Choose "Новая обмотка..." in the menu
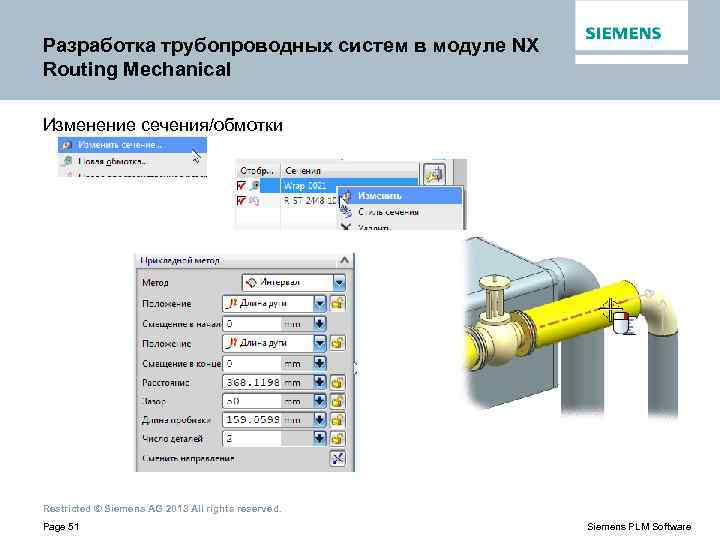 pyautogui.click(x=132, y=162)
